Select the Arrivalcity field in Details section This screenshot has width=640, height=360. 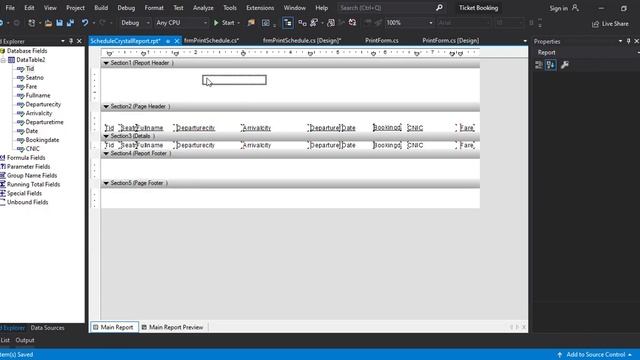pyautogui.click(x=256, y=145)
